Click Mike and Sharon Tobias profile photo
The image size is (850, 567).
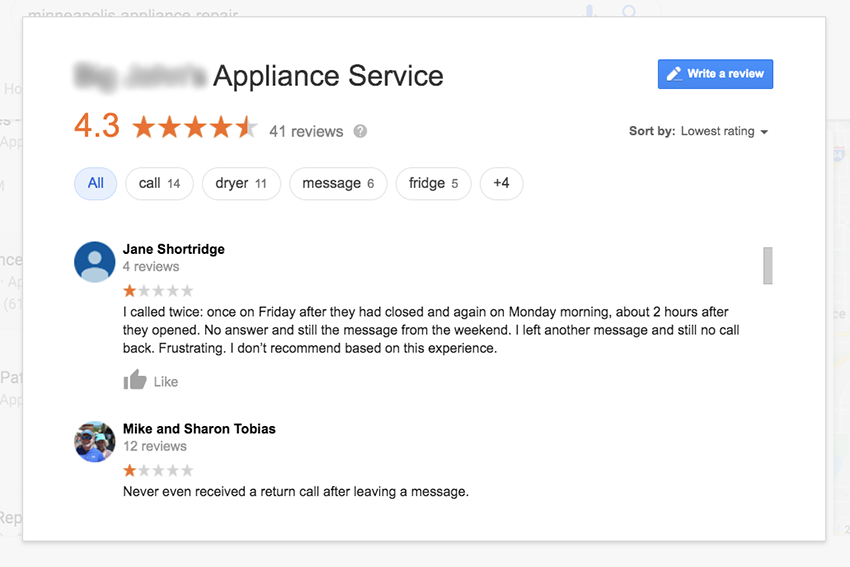coord(94,442)
